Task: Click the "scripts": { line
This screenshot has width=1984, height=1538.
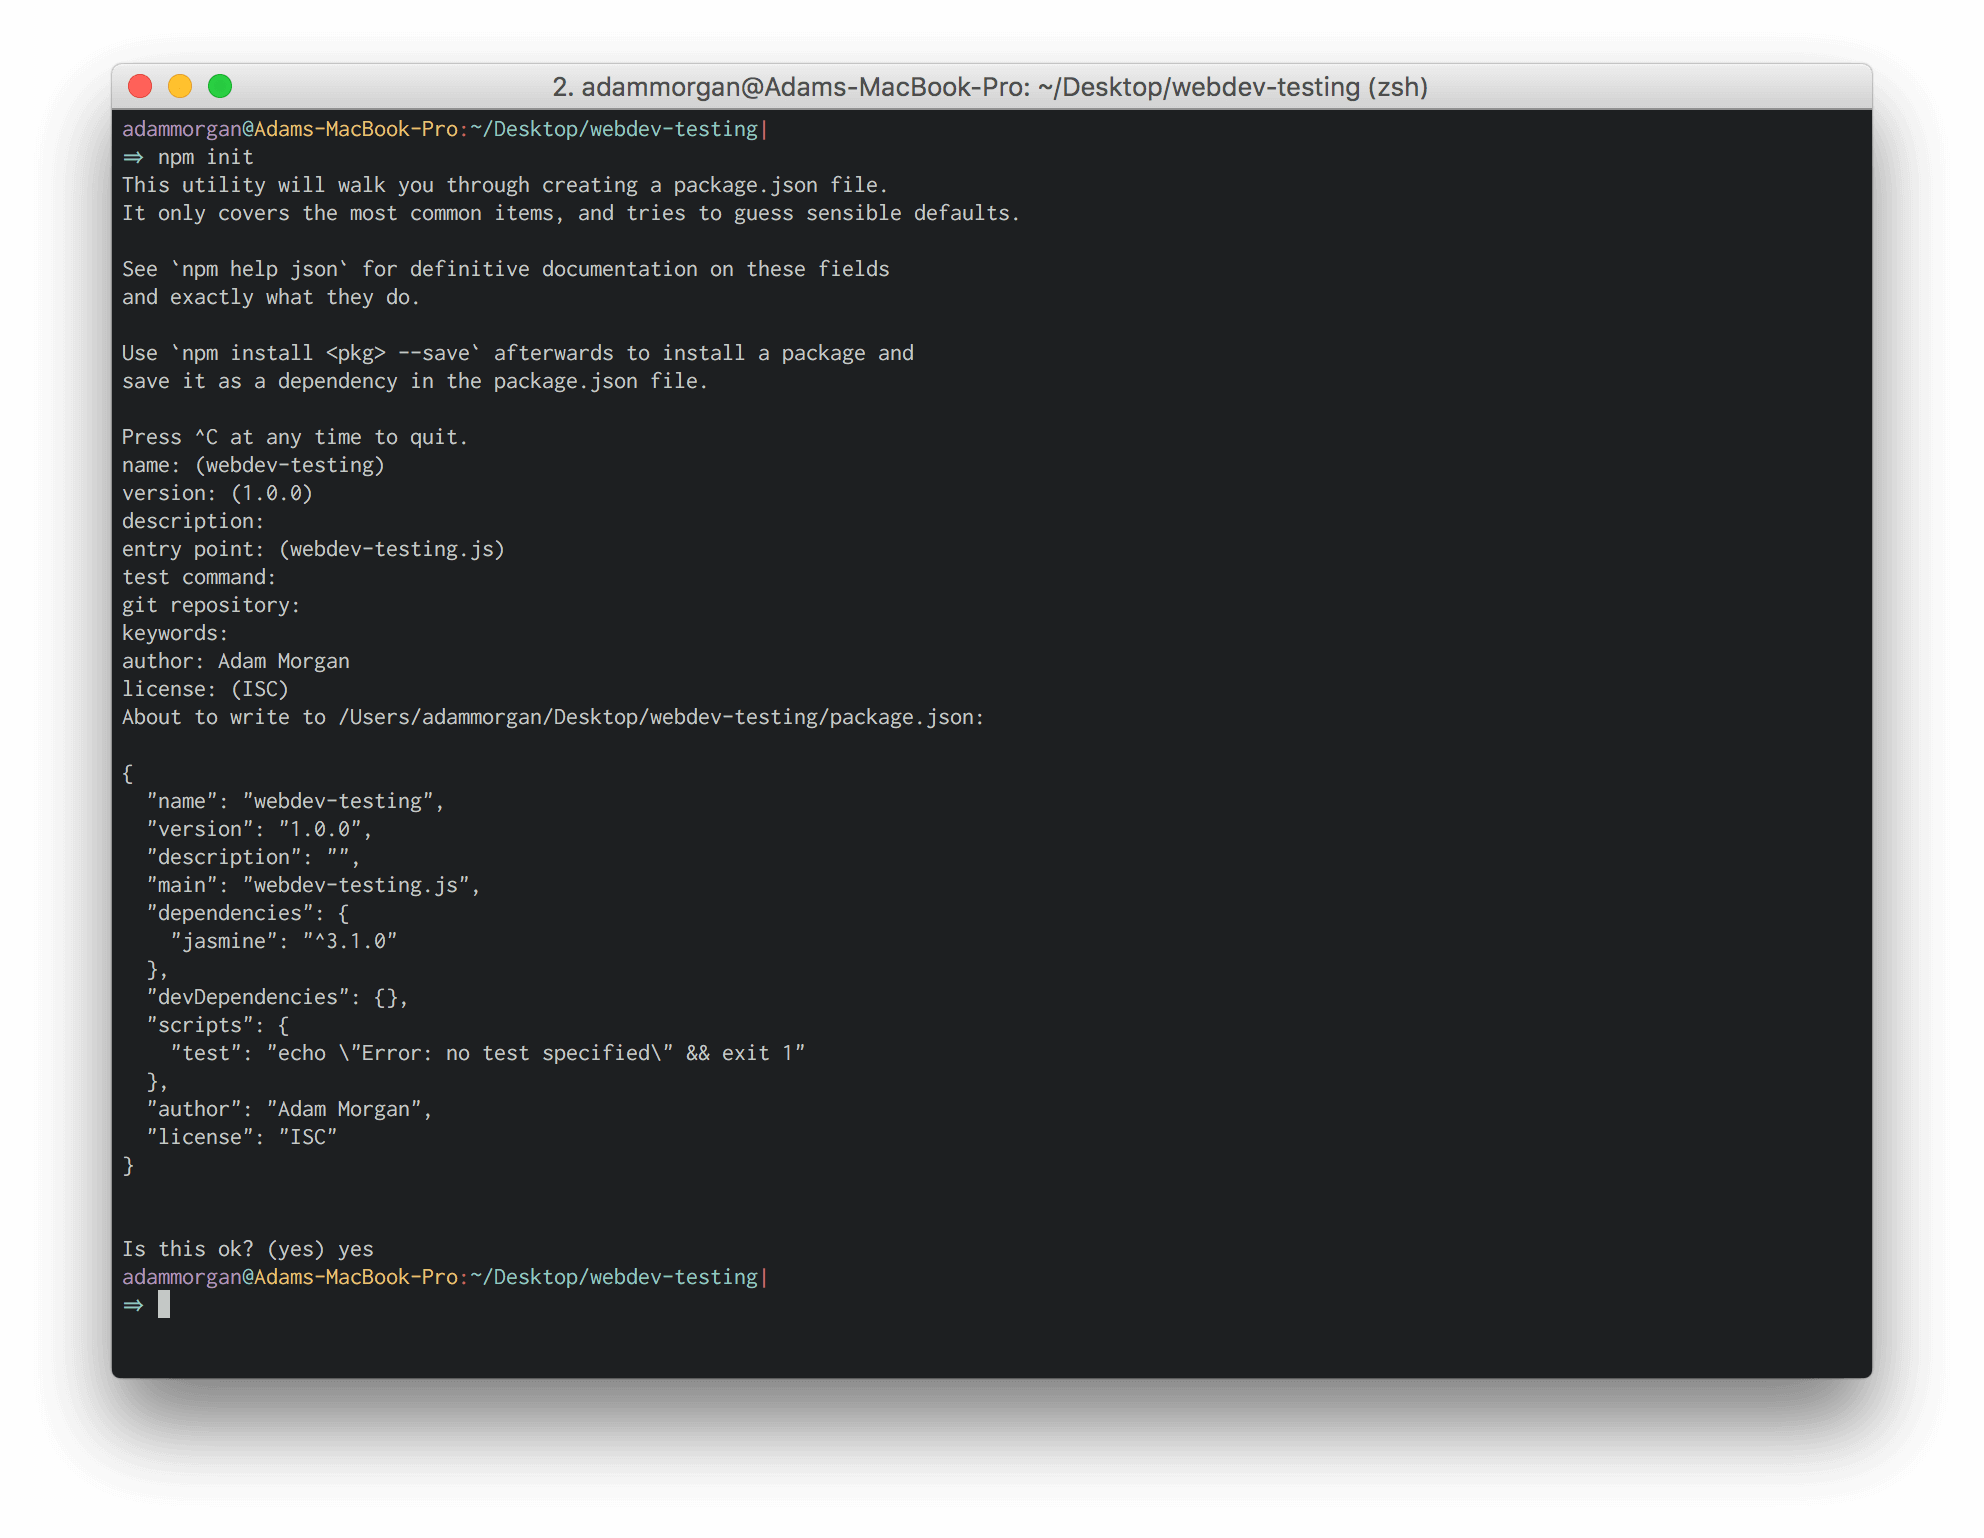Action: point(218,1025)
